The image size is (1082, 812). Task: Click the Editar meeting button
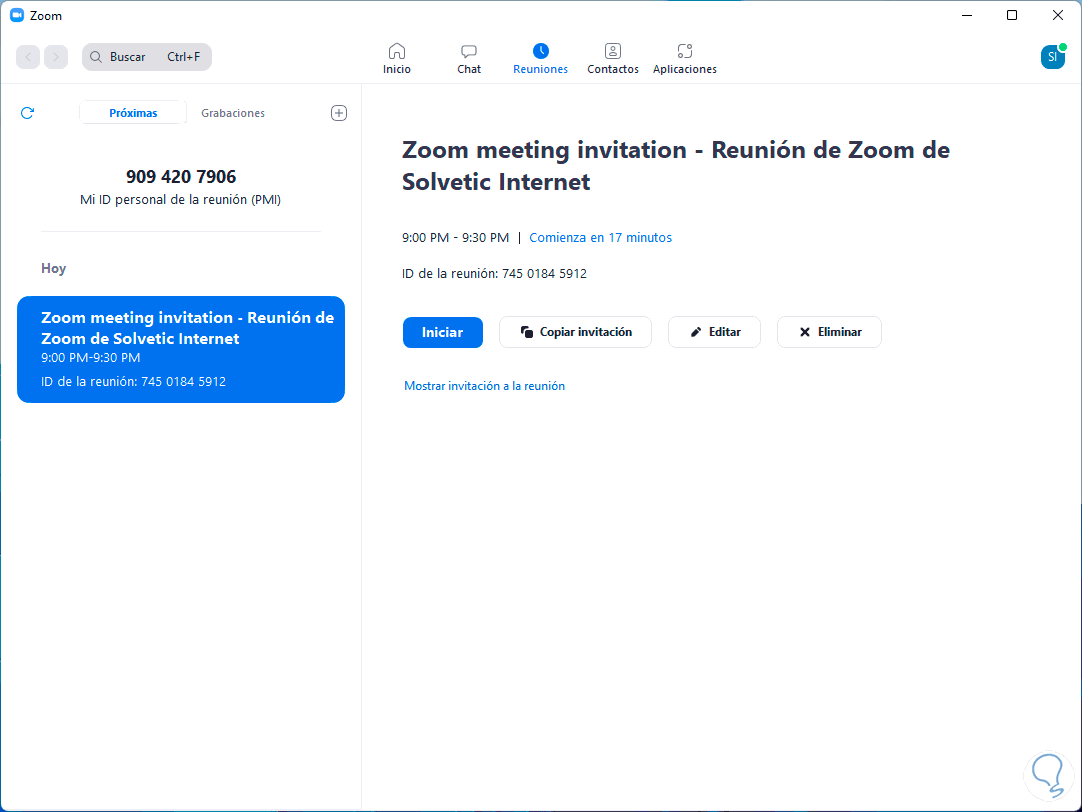(714, 332)
